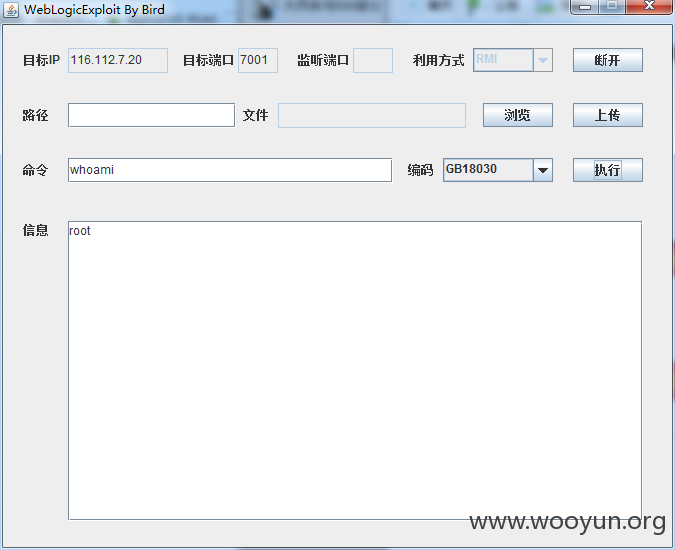
Task: Click the 目标IP label
Action: tap(41, 60)
